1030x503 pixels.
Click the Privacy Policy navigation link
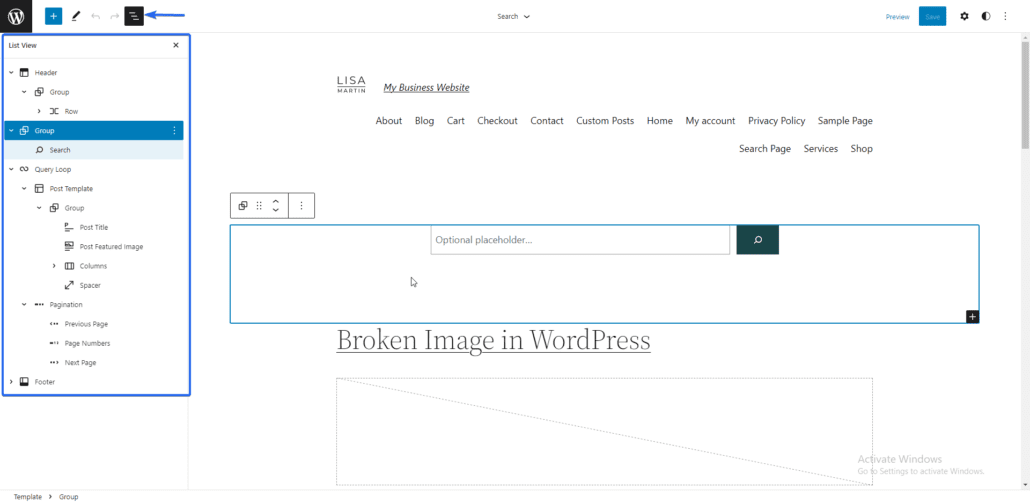point(776,121)
